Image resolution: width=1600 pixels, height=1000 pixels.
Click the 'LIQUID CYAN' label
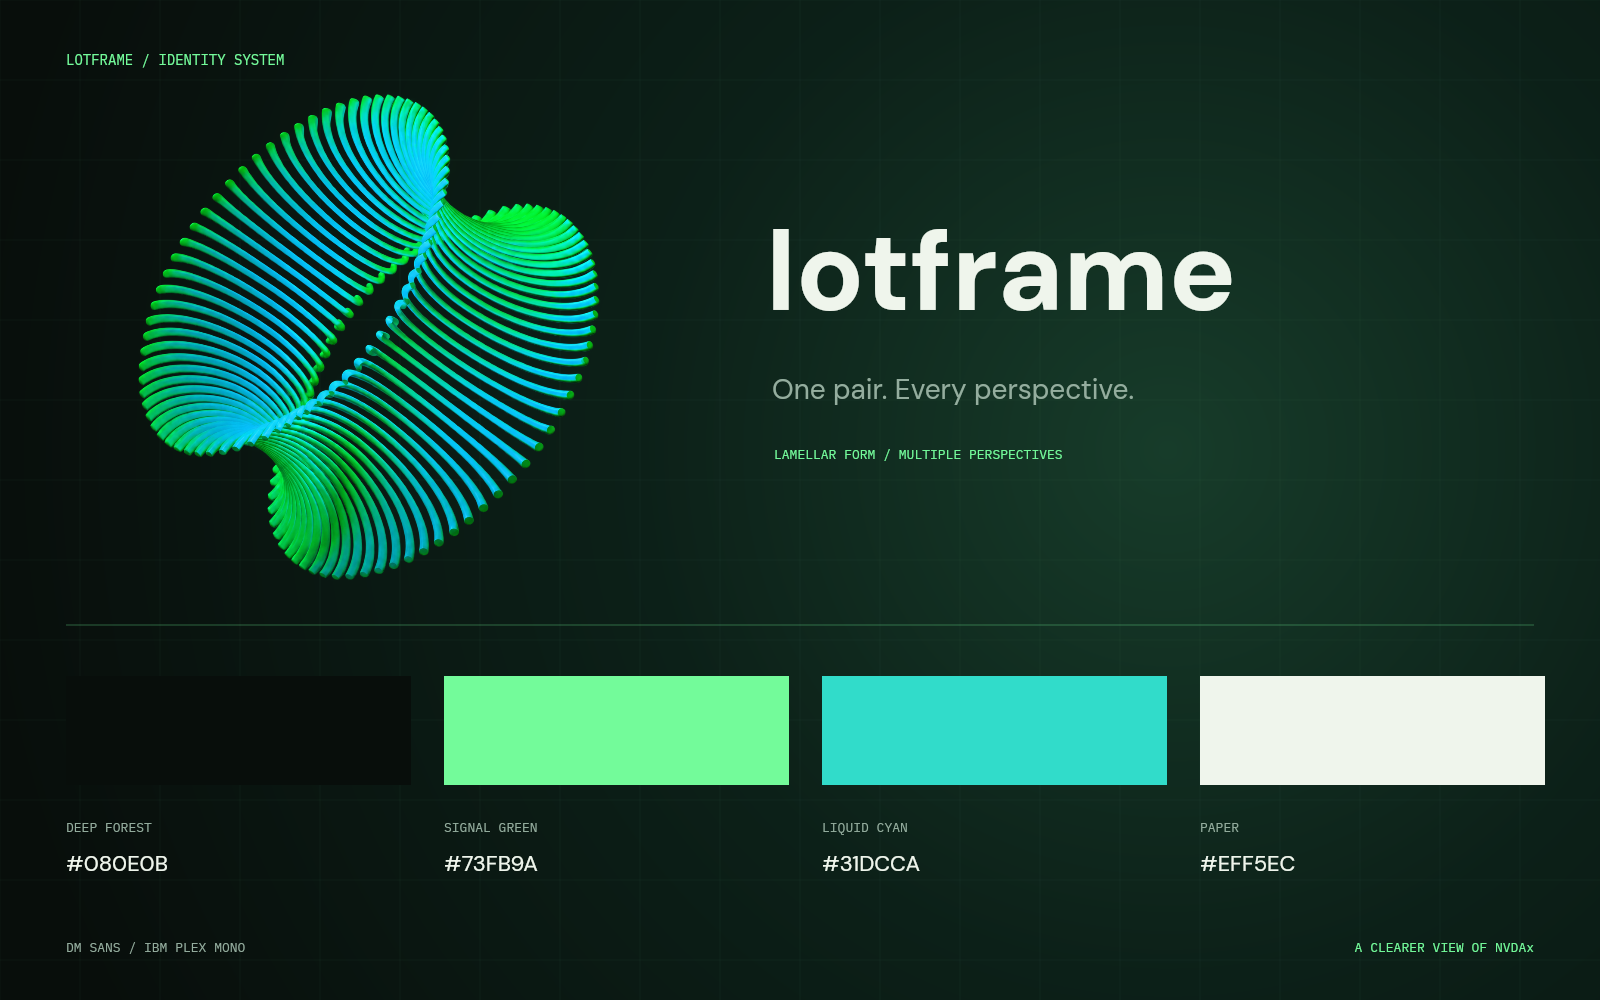click(865, 828)
